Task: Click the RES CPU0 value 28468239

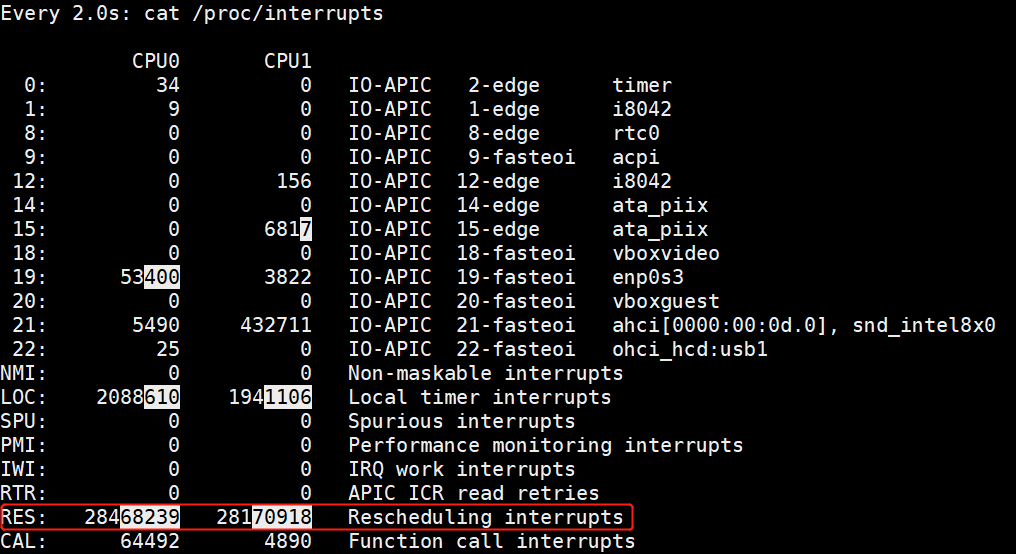Action: click(x=132, y=517)
